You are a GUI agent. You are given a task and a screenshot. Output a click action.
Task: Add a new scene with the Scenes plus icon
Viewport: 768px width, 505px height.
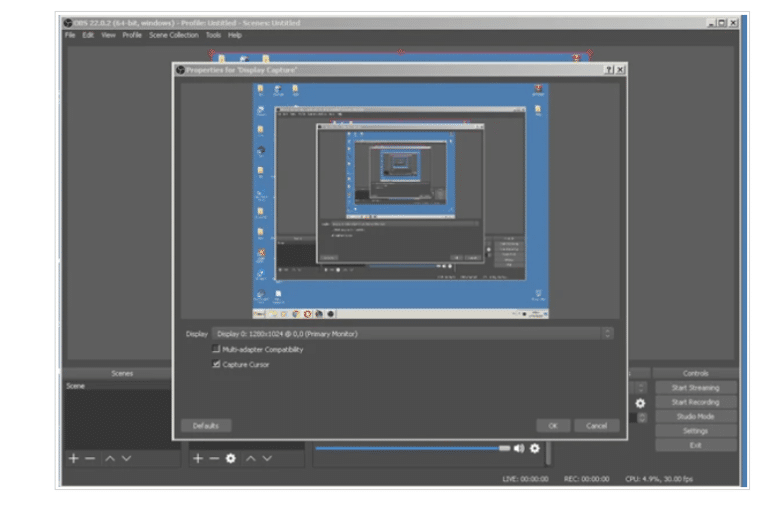[x=73, y=458]
